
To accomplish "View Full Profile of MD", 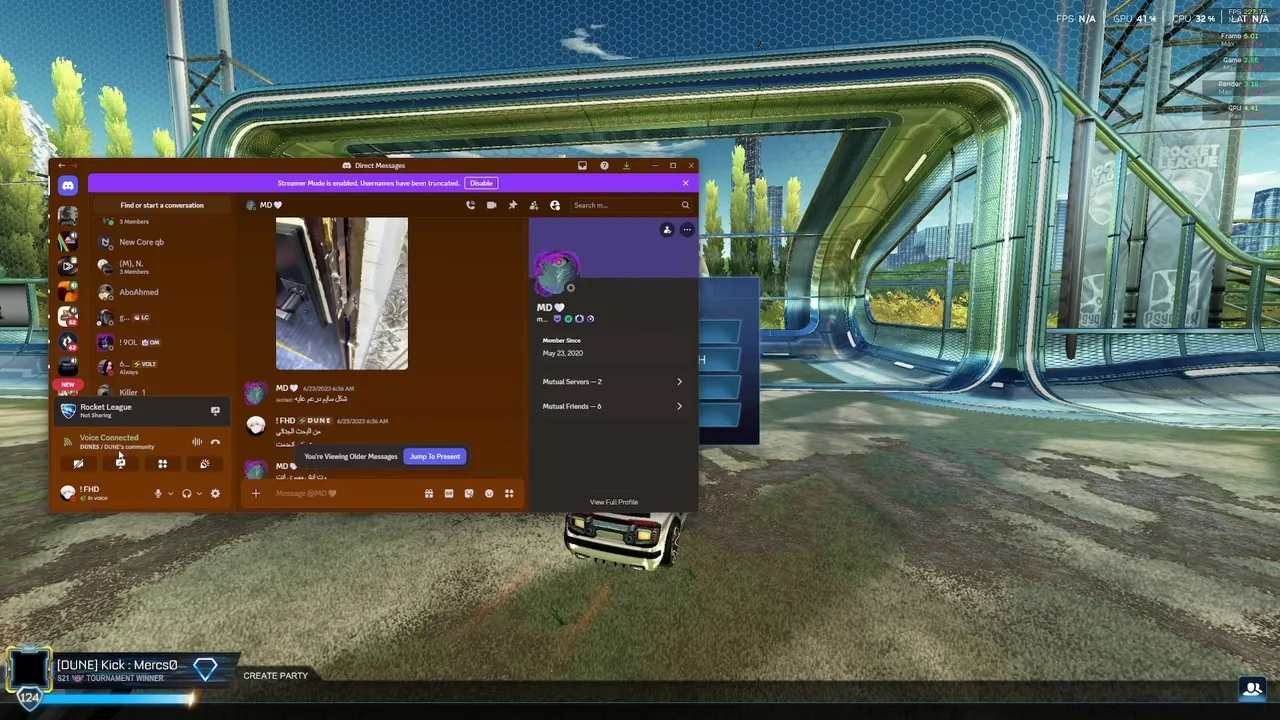I will click(x=613, y=502).
